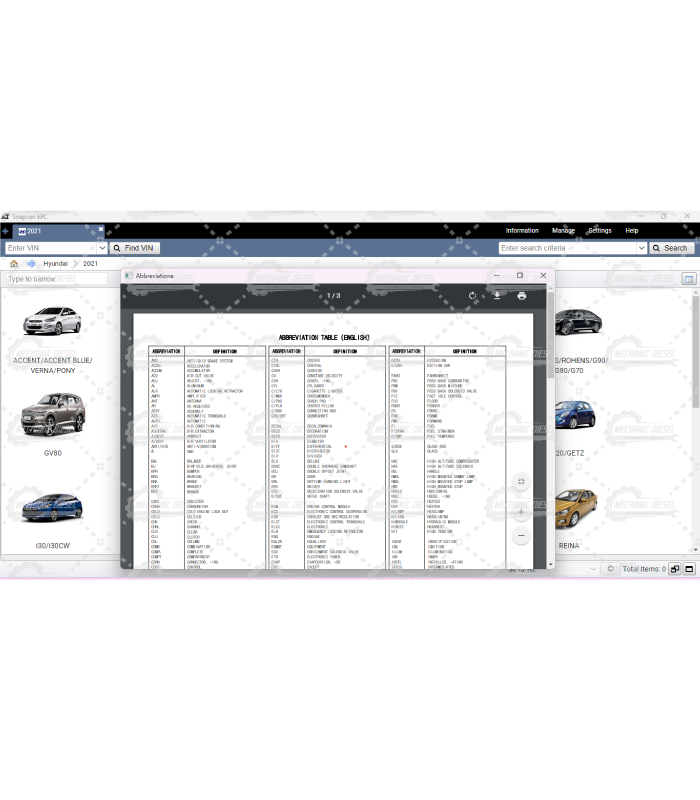This screenshot has height=800, width=700.
Task: Expand the Enter VIN dropdown arrow
Action: click(x=101, y=248)
